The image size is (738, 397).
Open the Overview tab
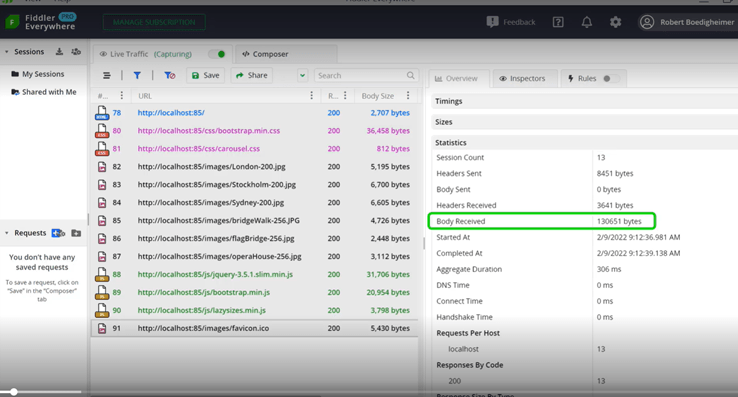(x=459, y=79)
